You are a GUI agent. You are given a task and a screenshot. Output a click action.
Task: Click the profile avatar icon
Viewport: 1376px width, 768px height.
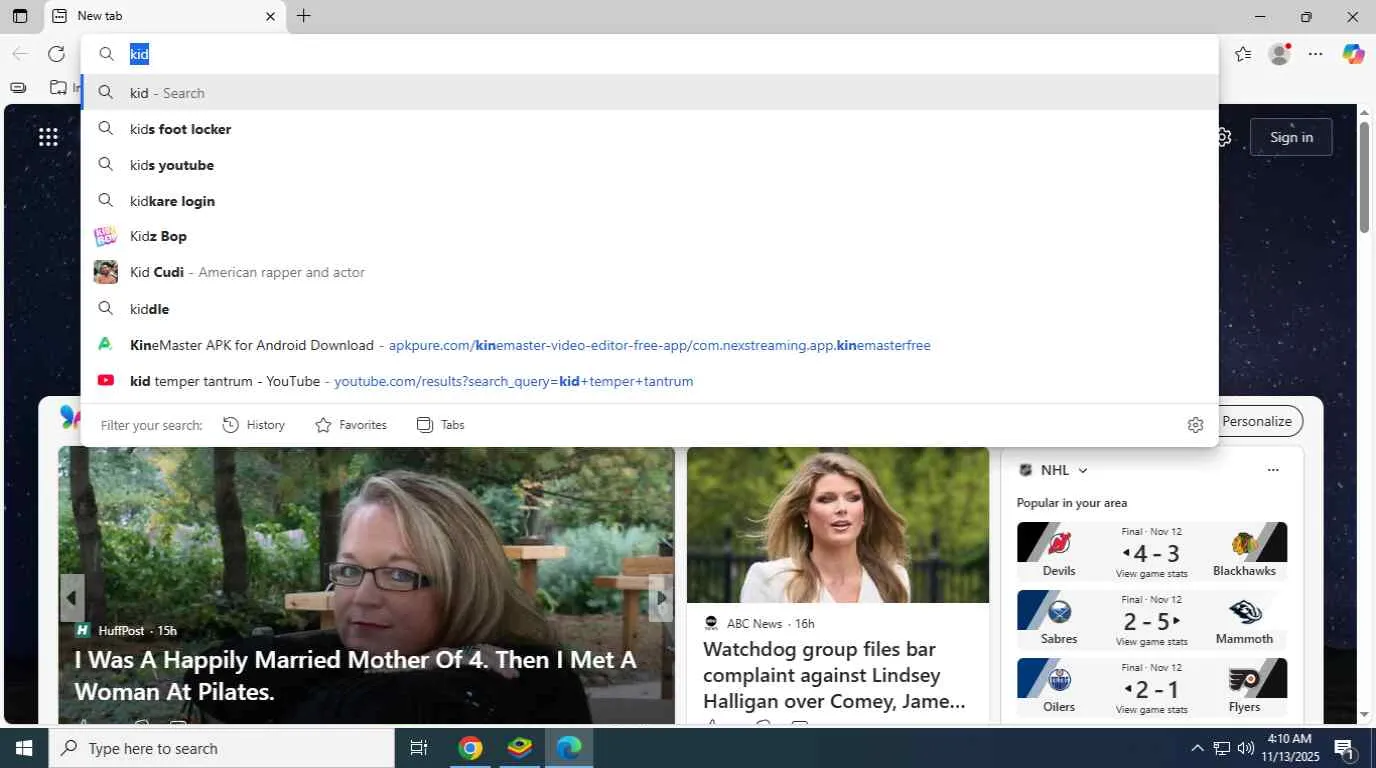(1279, 54)
